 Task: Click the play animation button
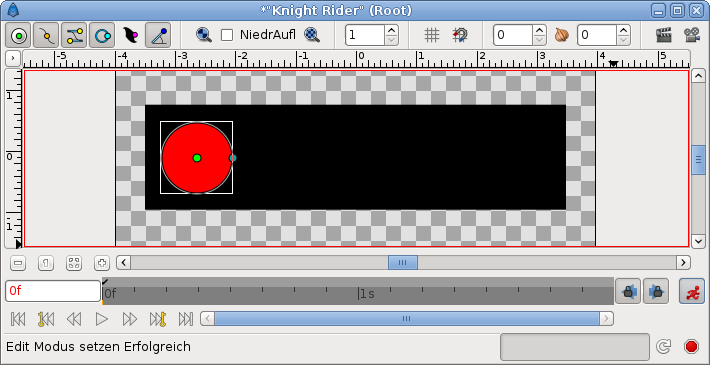(x=102, y=319)
